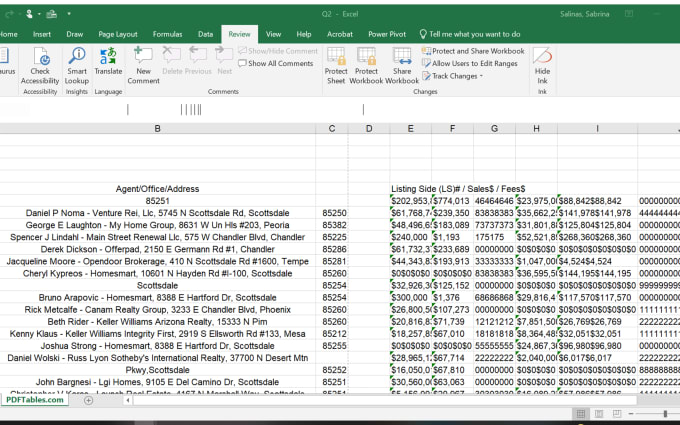The height and width of the screenshot is (425, 680).
Task: Select the Bruno Arapovic - Homesmart cell
Action: point(157,298)
